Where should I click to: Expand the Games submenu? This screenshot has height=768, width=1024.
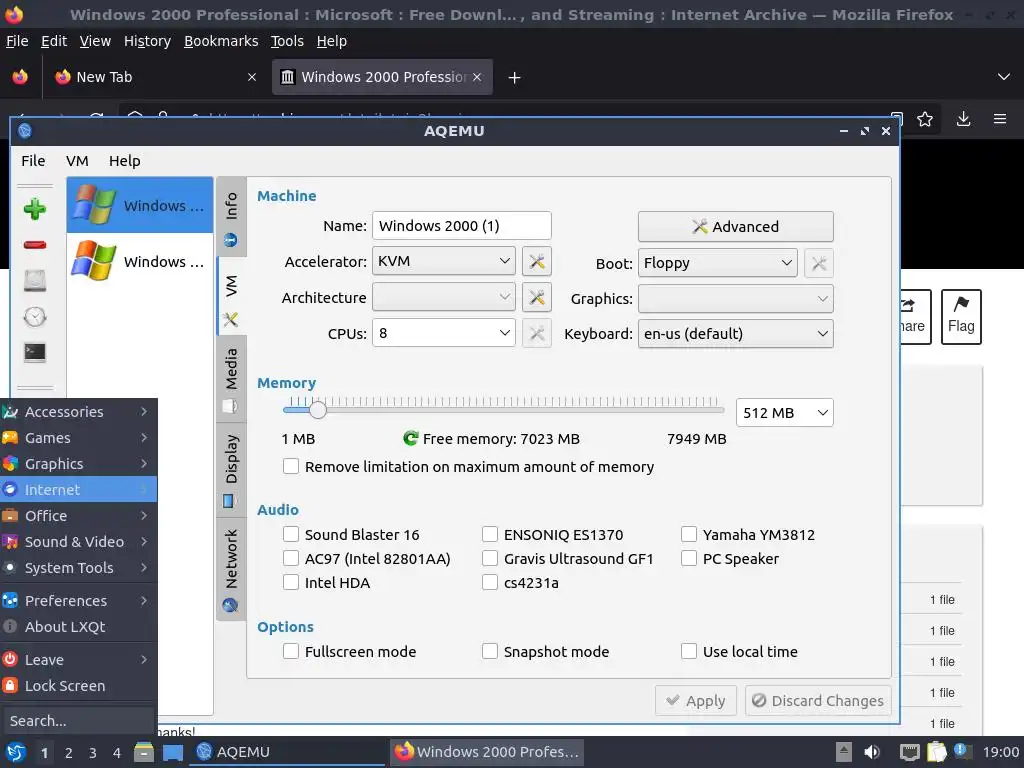tap(78, 438)
